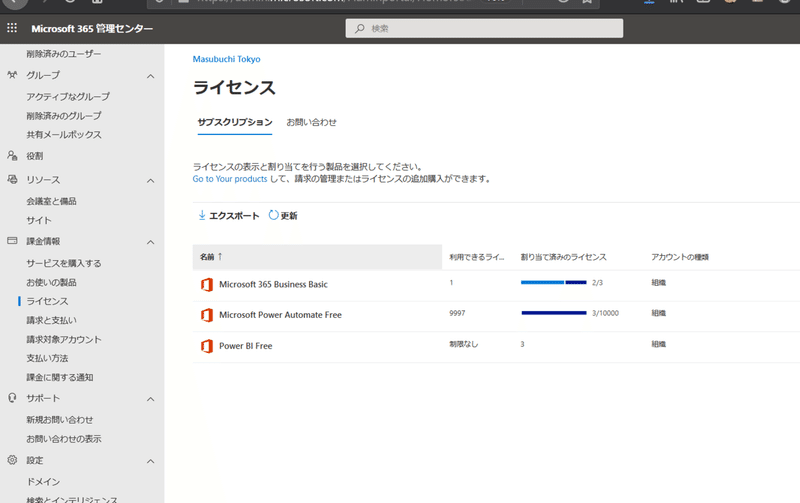Switch to the お問い合わせ tab
800x503 pixels.
311,122
